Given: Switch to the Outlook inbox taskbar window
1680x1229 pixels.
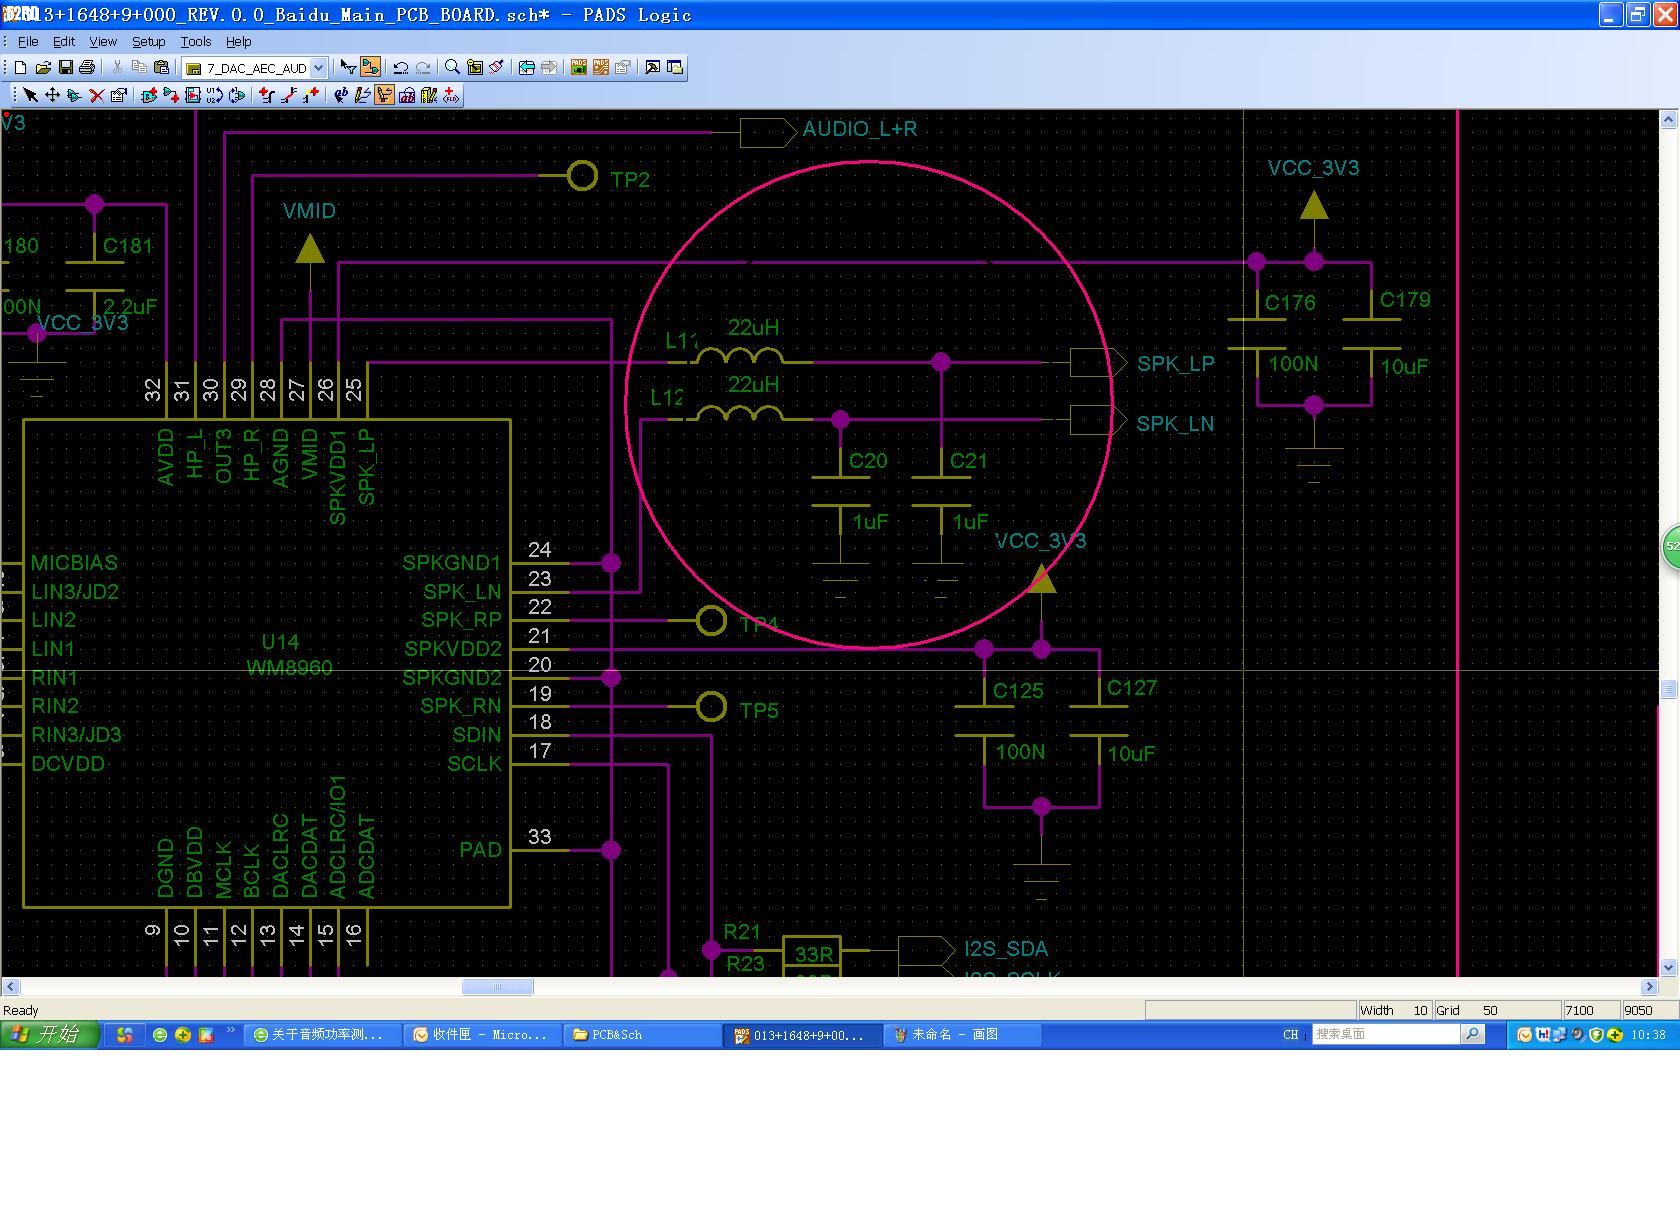Looking at the screenshot, I should coord(483,1035).
